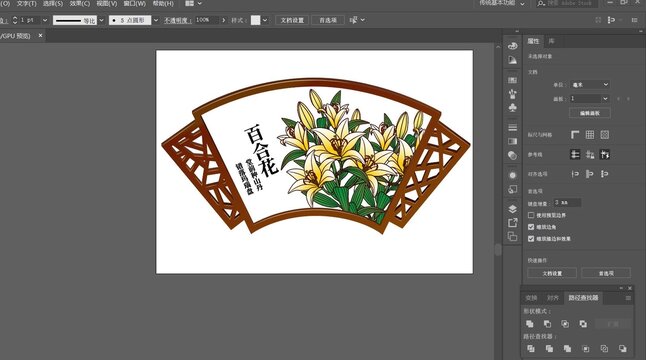
Task: Open the Pathfinder panel hamburger menu
Action: (x=628, y=298)
